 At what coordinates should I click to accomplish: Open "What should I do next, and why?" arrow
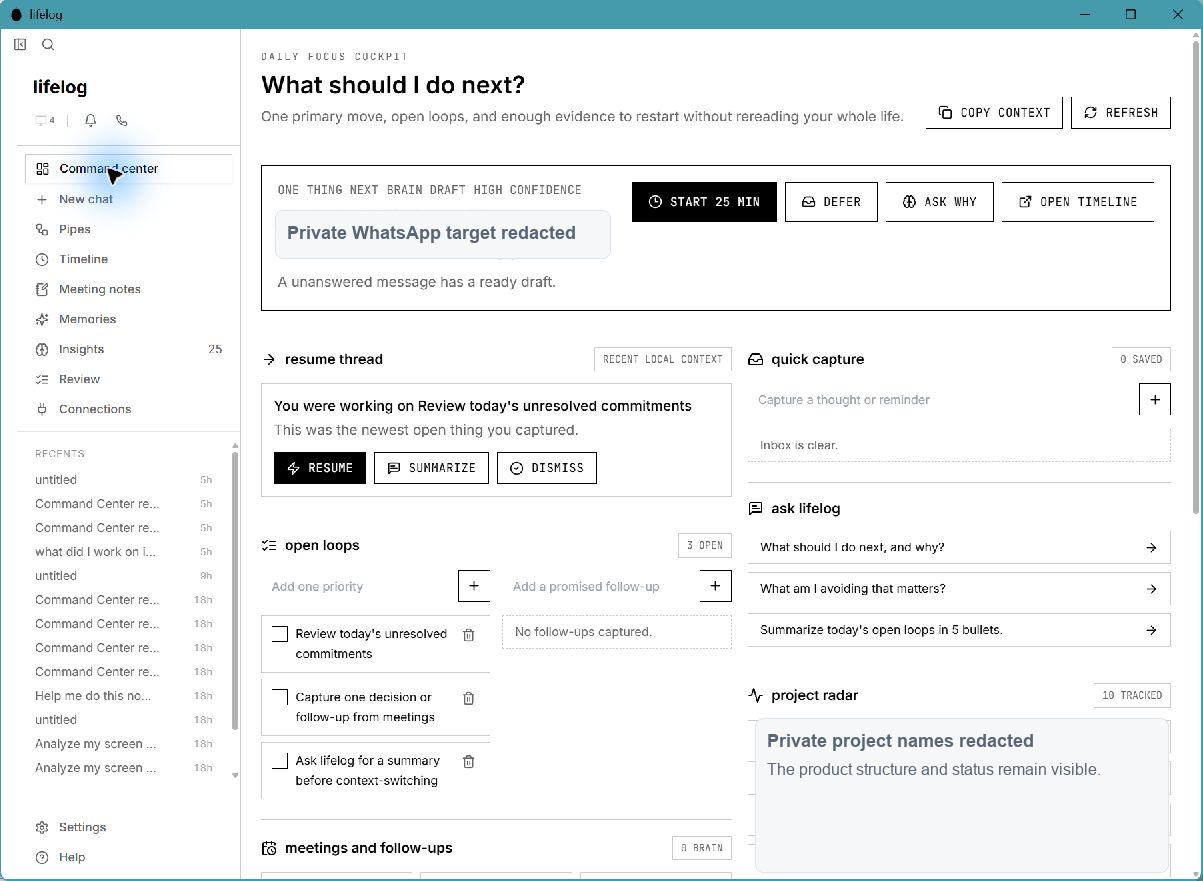click(x=1151, y=547)
